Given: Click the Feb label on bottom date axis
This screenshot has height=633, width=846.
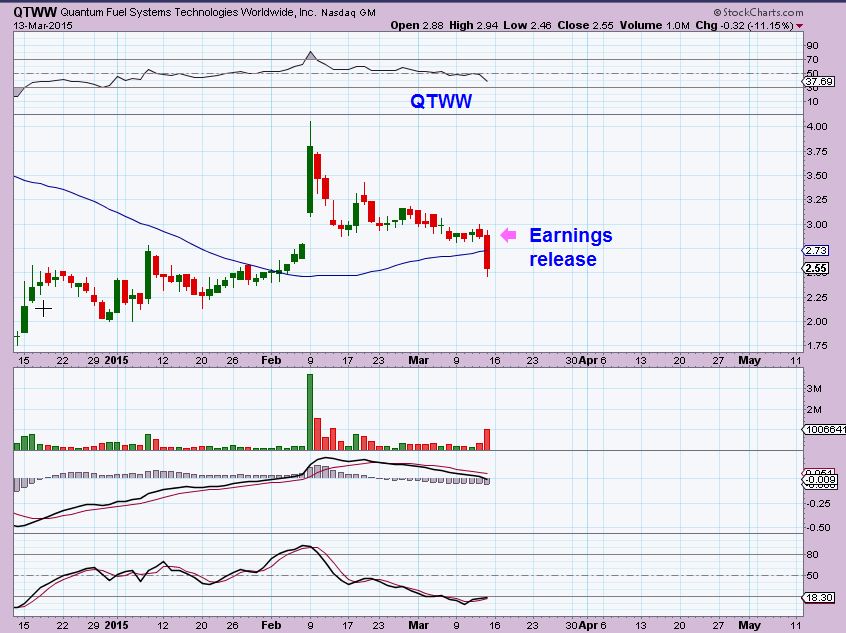Looking at the screenshot, I should [x=271, y=625].
